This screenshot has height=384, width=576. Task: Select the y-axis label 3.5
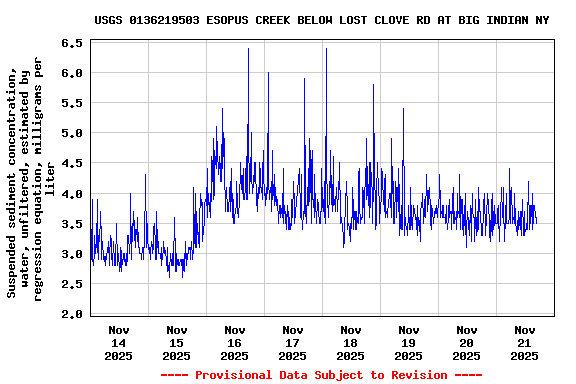72,224
